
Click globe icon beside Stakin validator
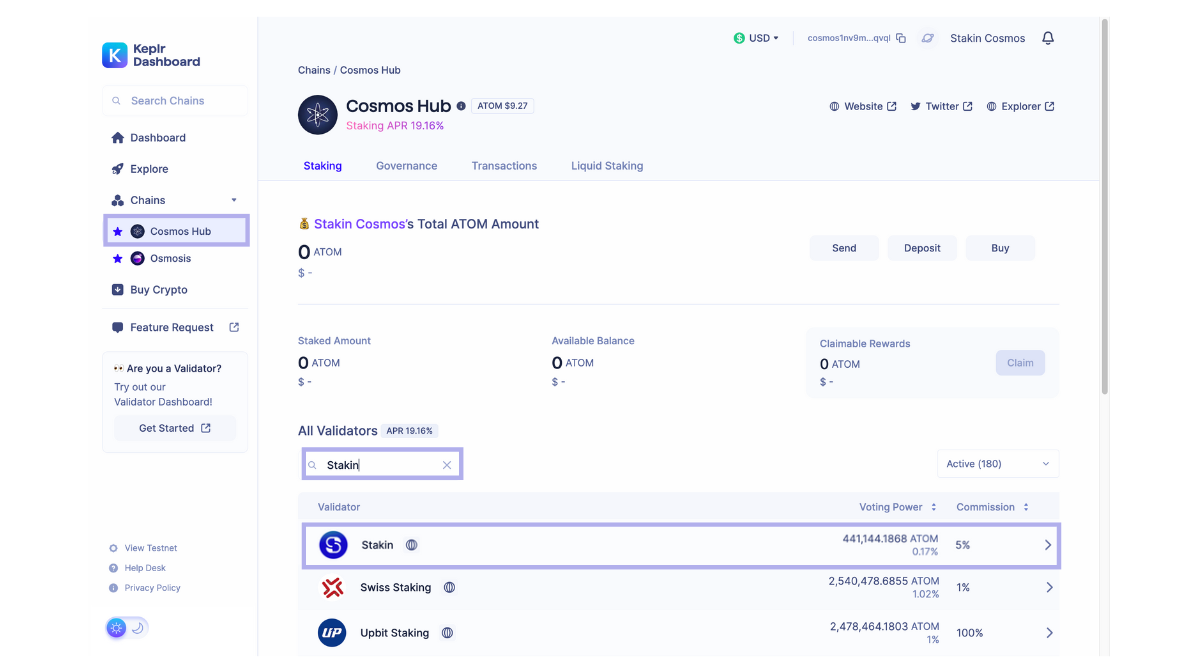tap(412, 545)
